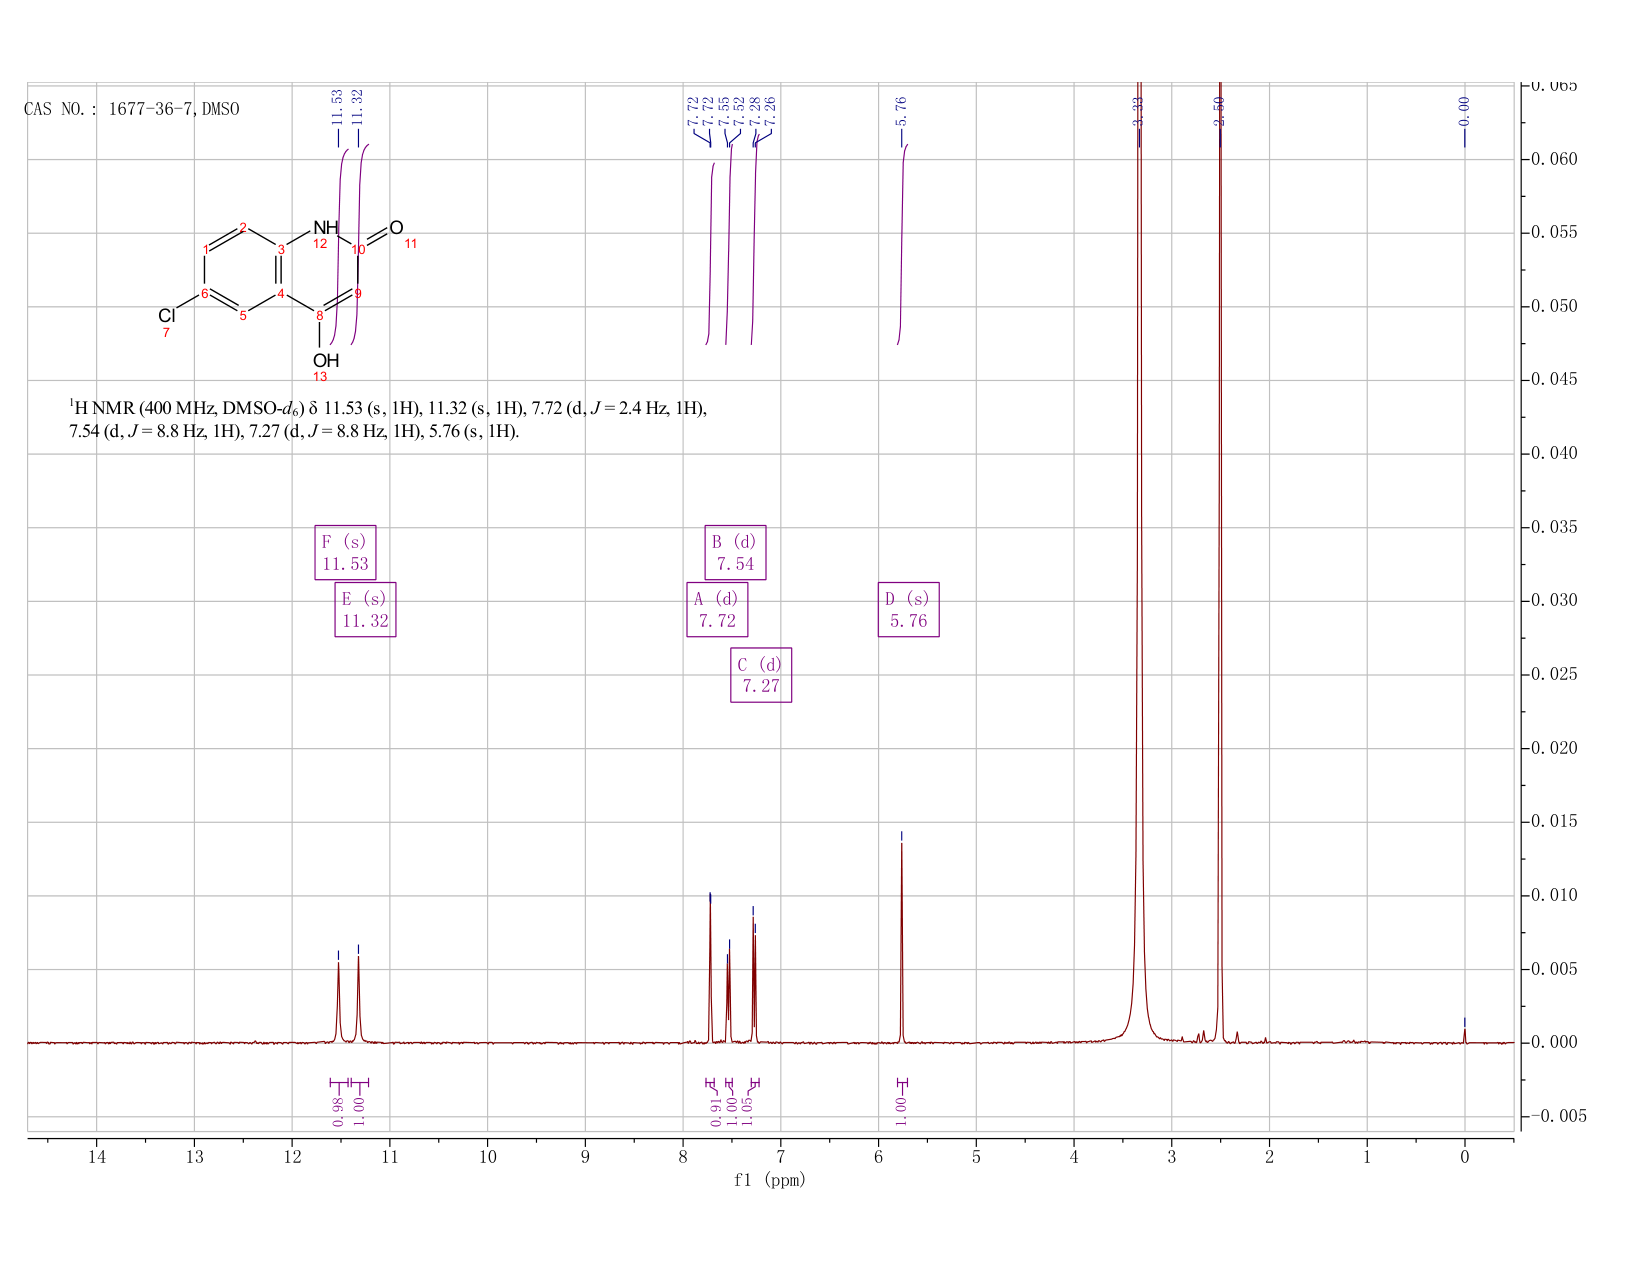Click the 12 tick label on ppm axis
The width and height of the screenshot is (1650, 1275).
tap(291, 1157)
